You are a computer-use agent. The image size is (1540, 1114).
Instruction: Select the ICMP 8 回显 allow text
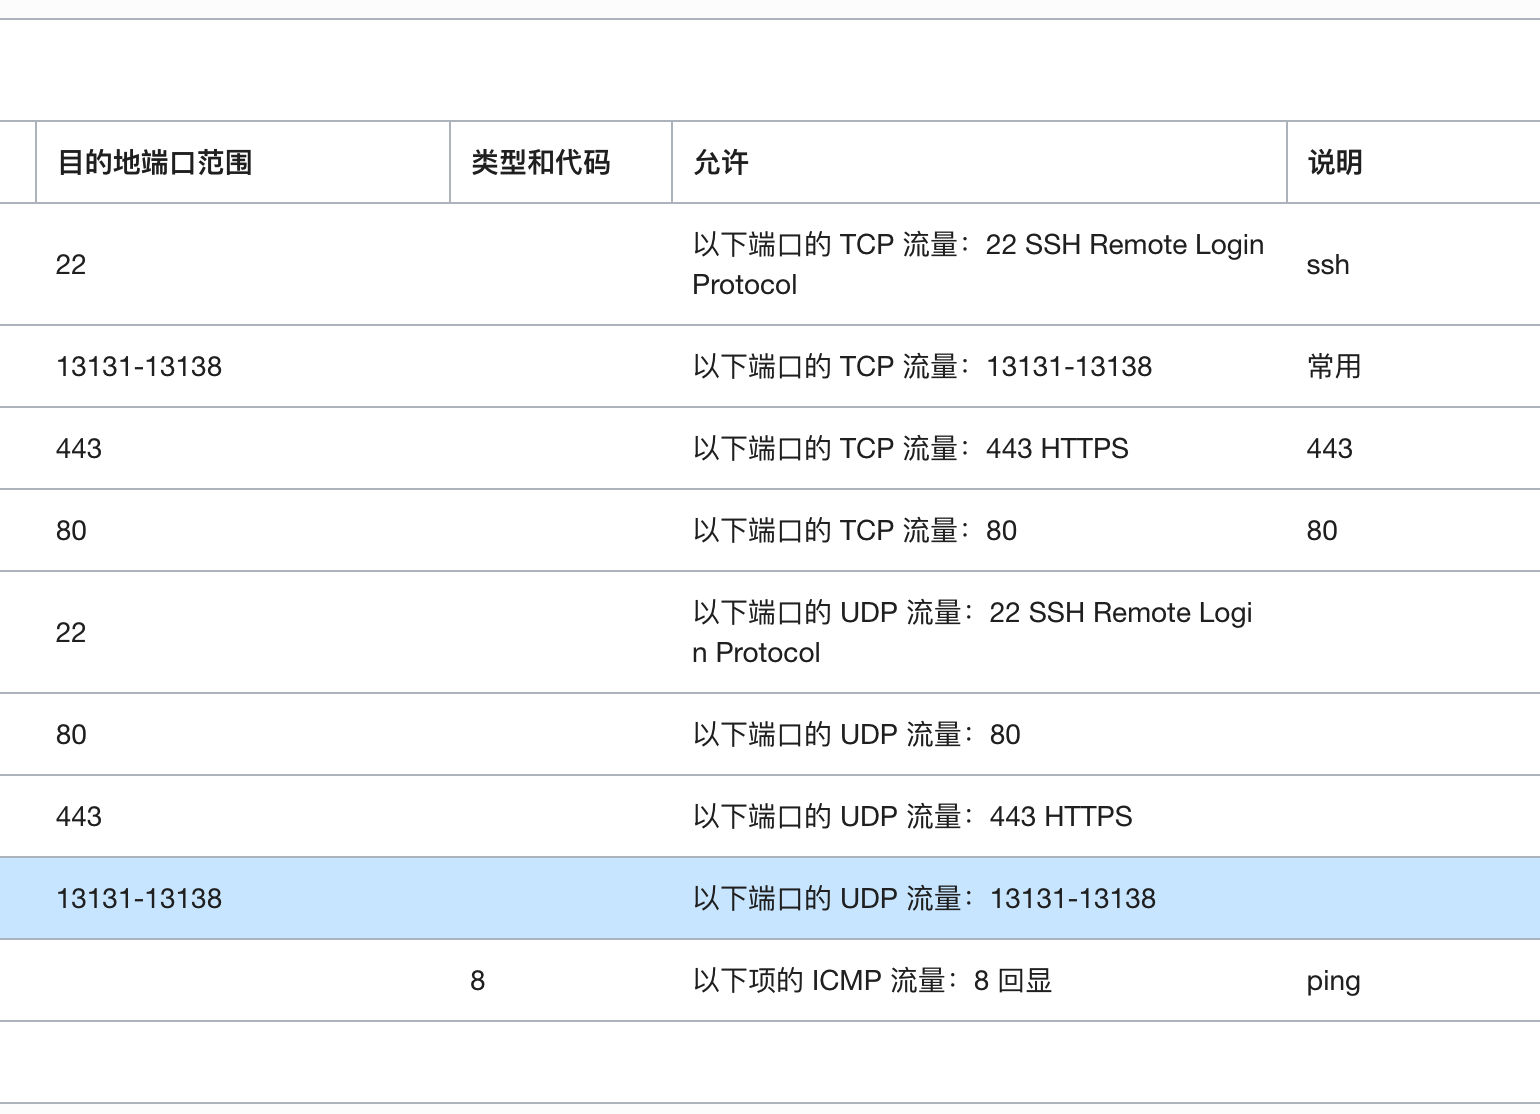[872, 981]
